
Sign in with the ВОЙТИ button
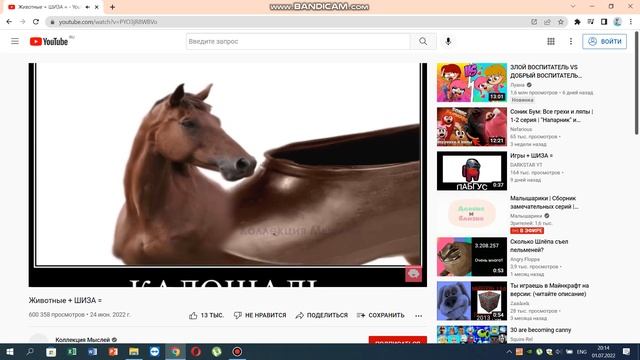(x=604, y=41)
